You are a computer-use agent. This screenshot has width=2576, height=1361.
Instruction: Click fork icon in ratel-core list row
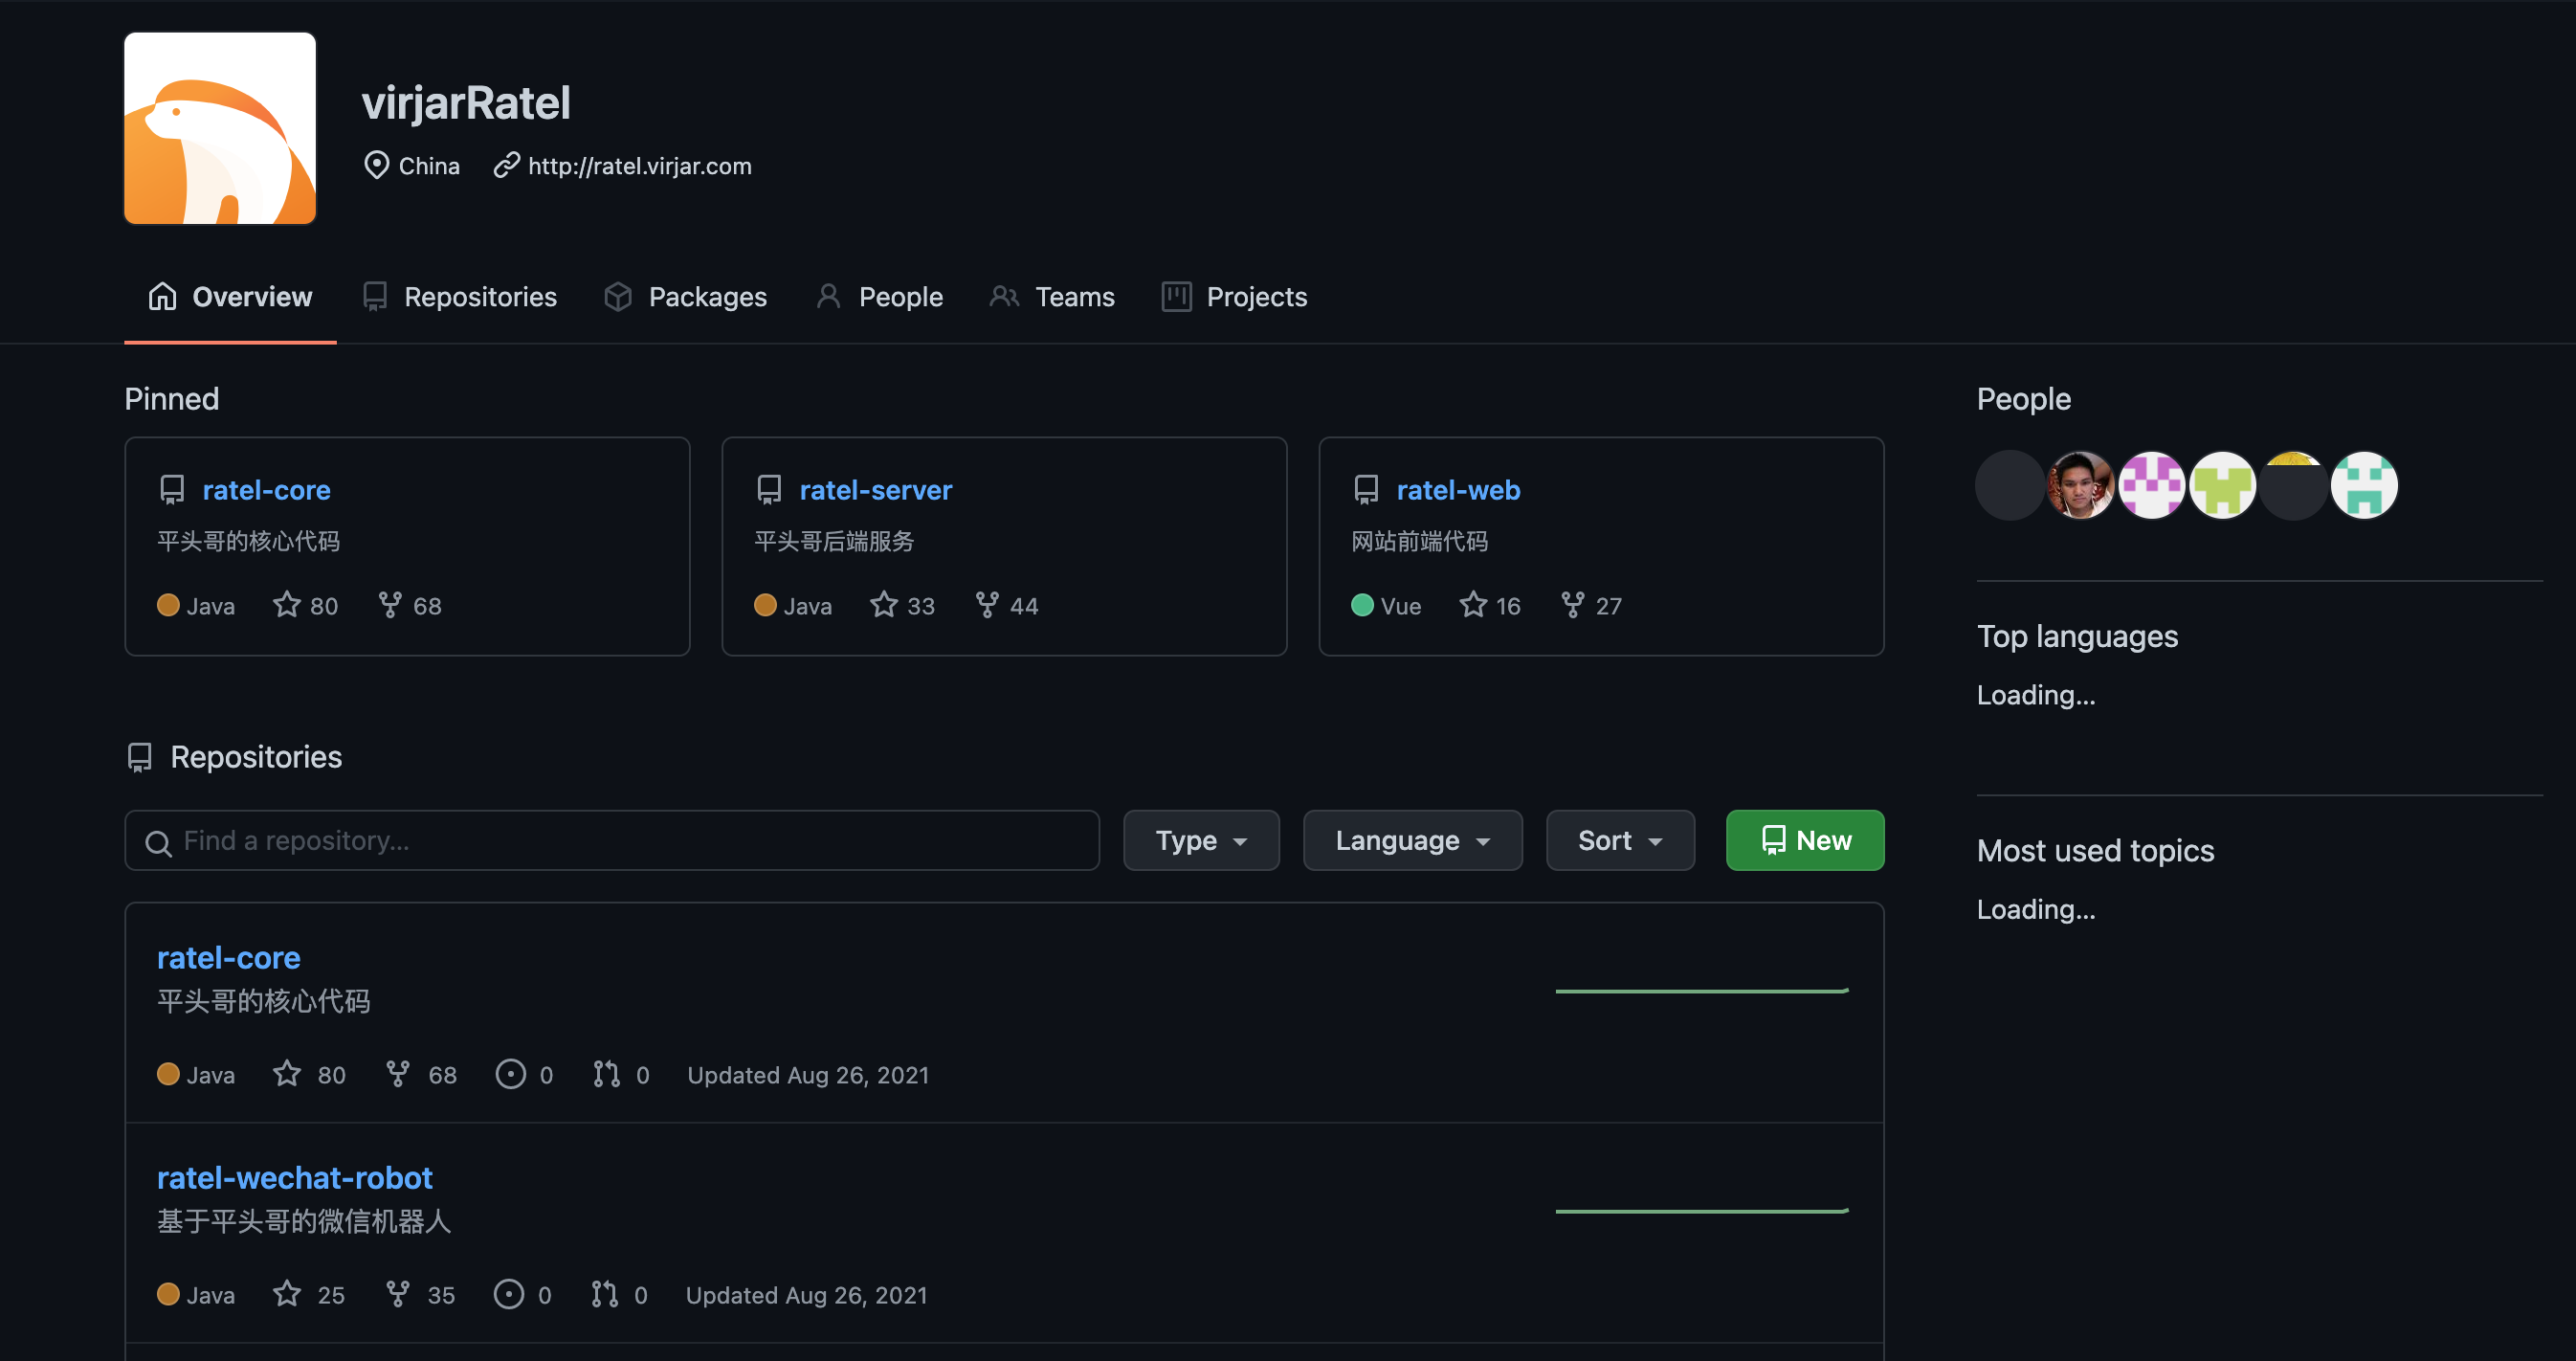[397, 1074]
